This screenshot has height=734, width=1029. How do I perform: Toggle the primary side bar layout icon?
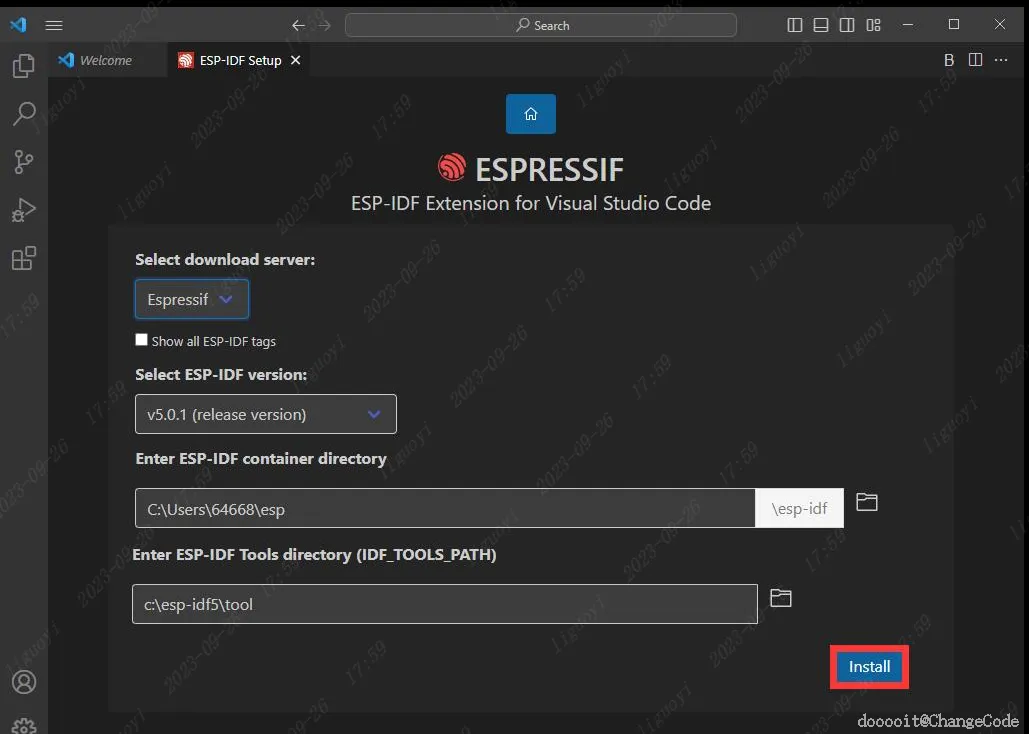794,25
